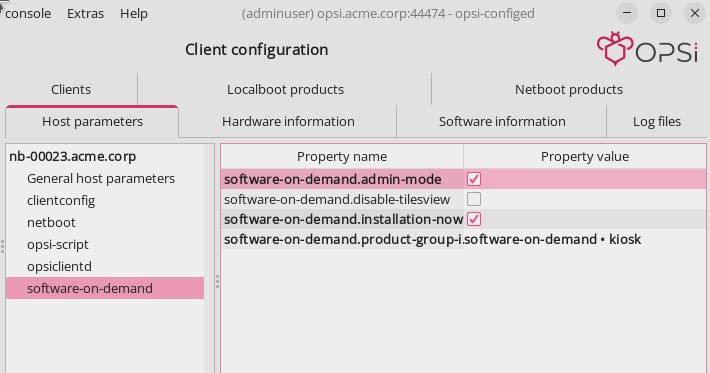The height and width of the screenshot is (373, 710).
Task: Click the tree panel vertical scrollbar
Action: click(x=209, y=258)
